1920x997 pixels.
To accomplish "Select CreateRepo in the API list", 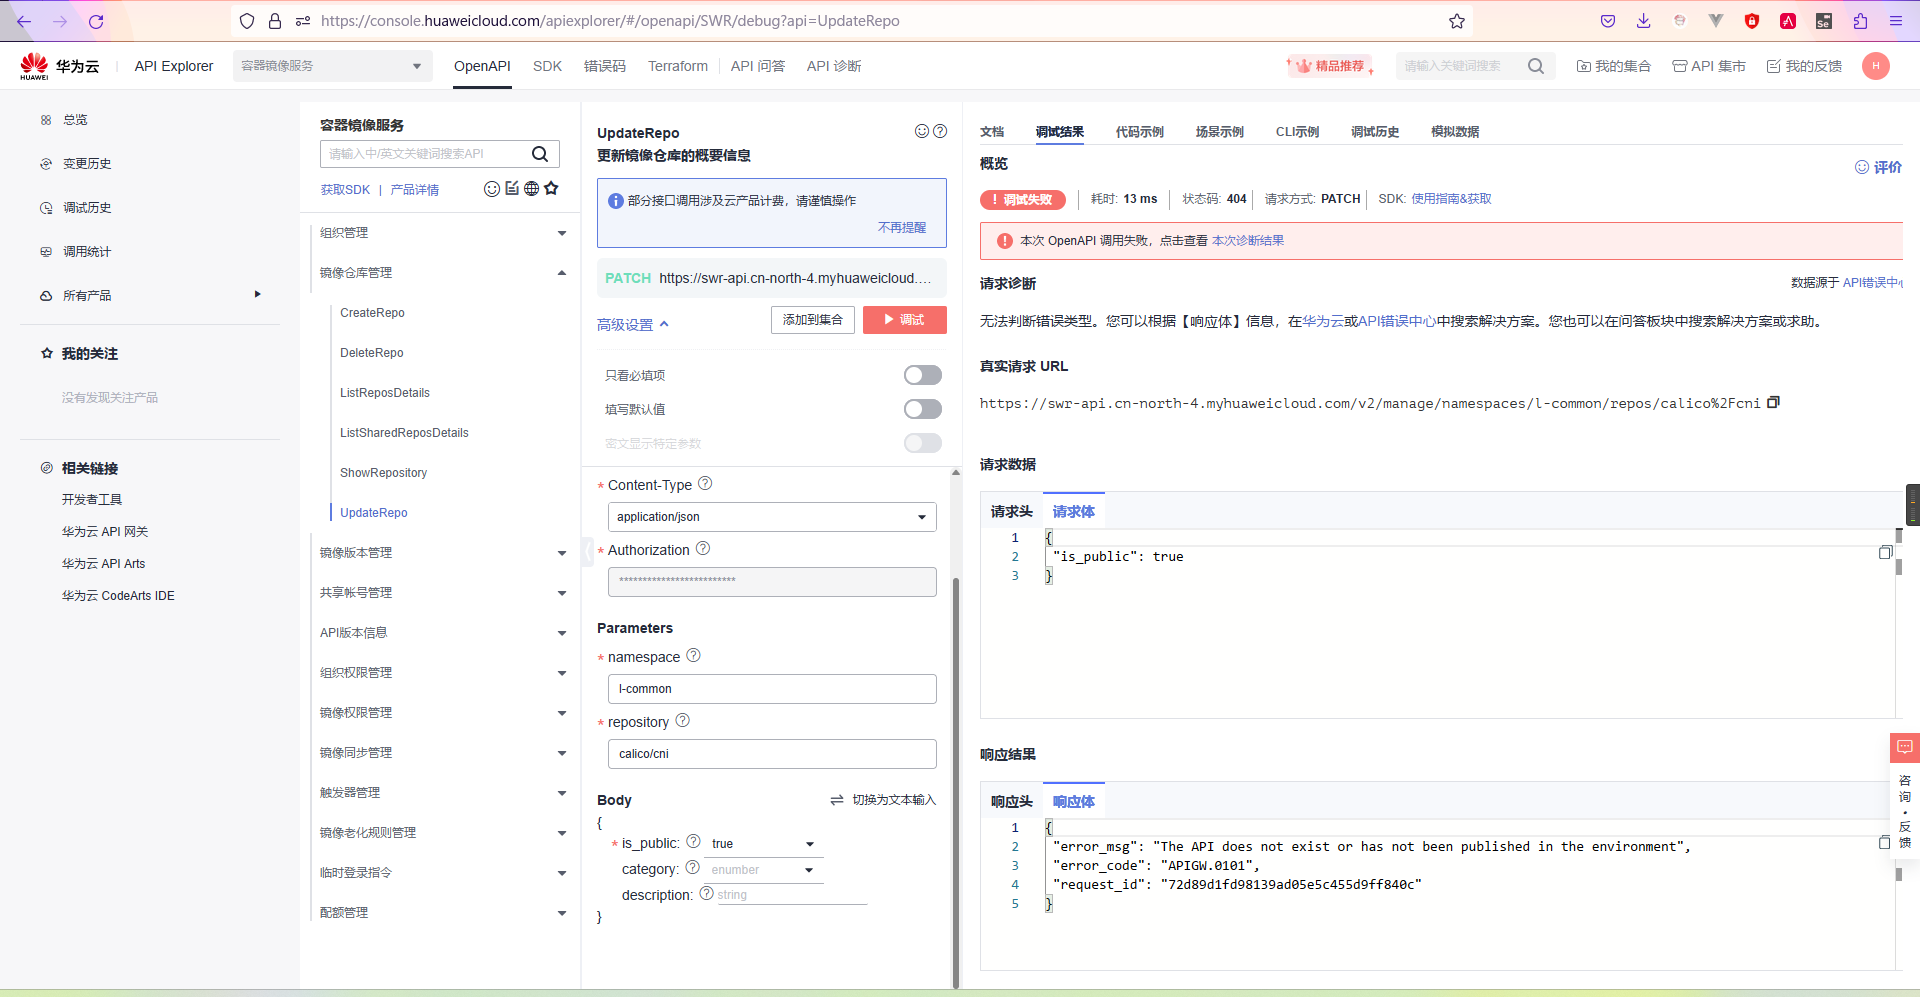I will coord(372,313).
